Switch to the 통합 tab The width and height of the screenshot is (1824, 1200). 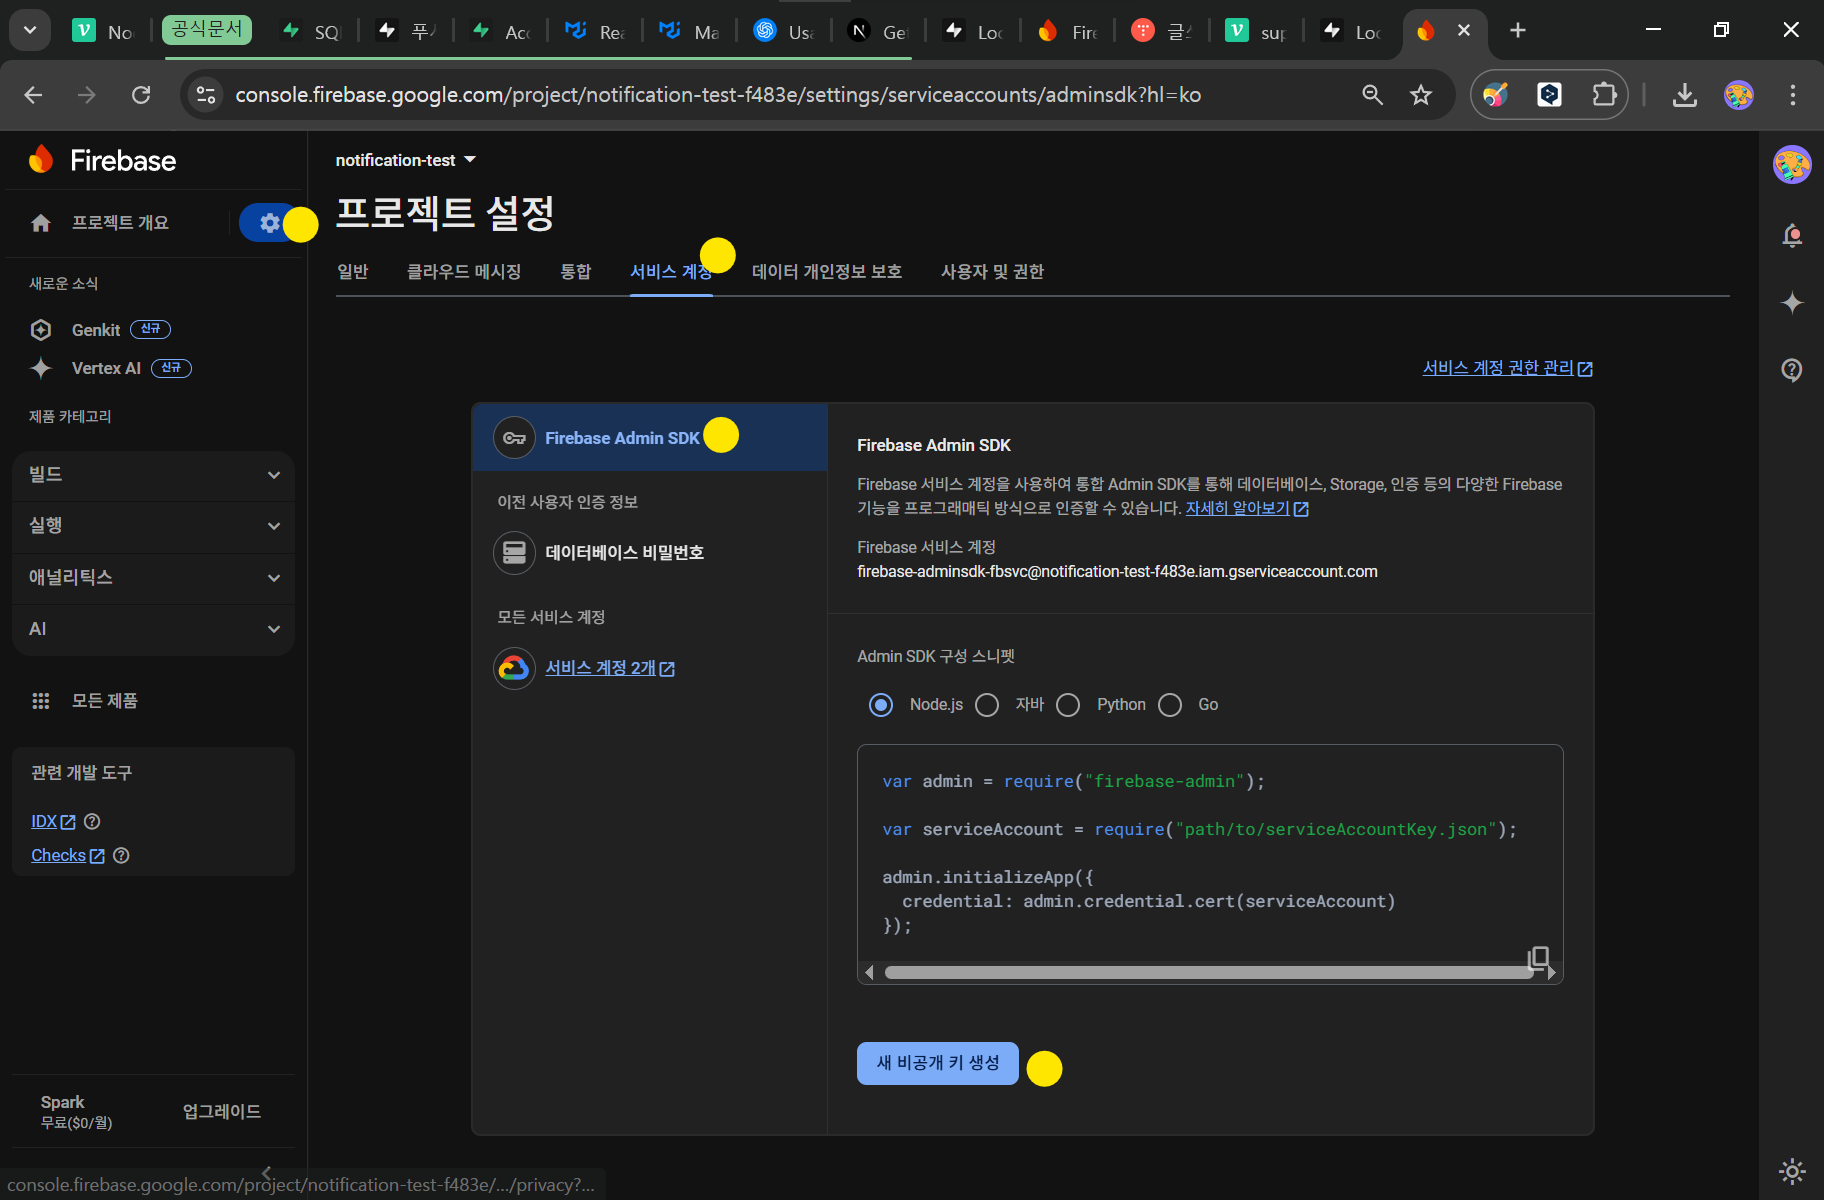(575, 272)
